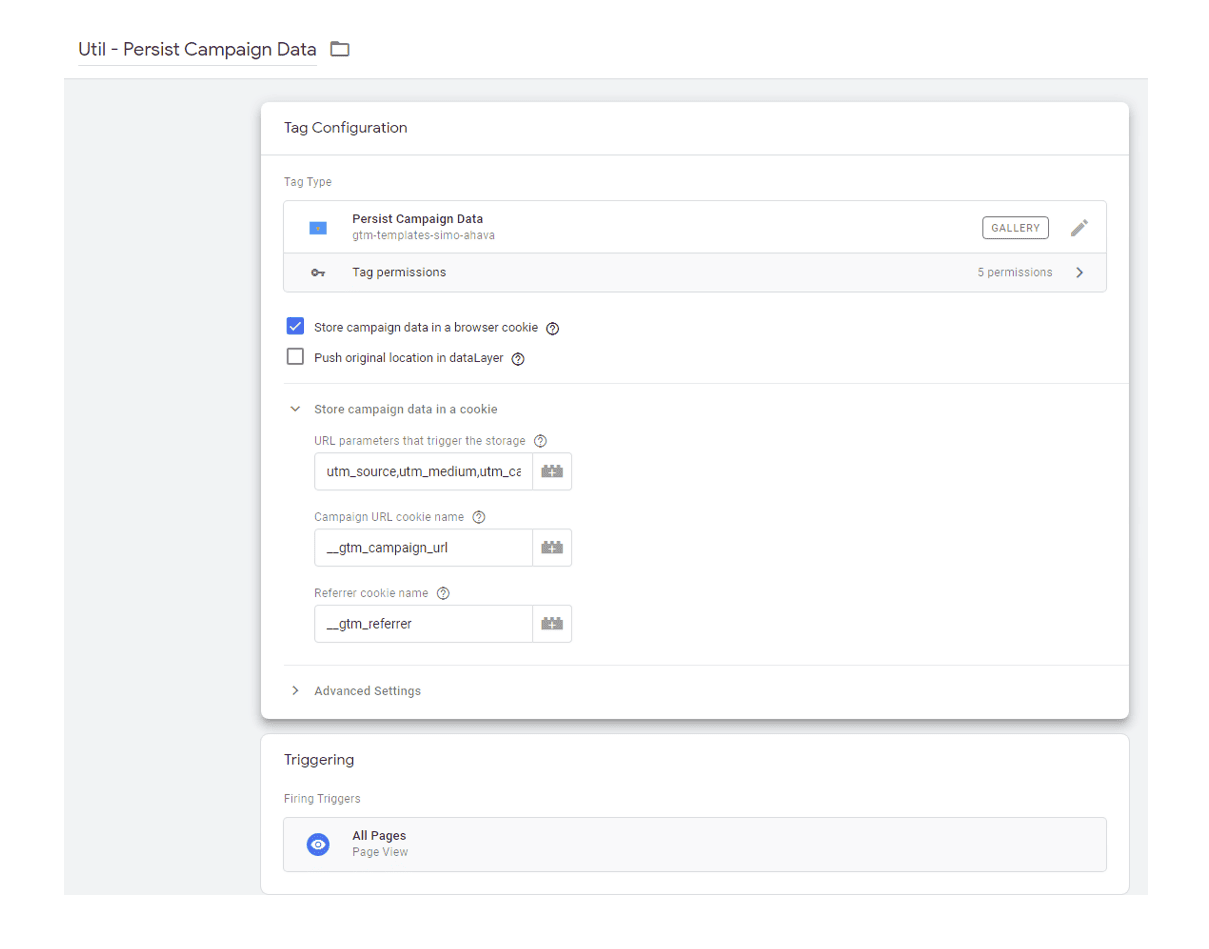Click help icon beside Referrer cookie name
Screen dimensions: 1209x949
pos(443,593)
